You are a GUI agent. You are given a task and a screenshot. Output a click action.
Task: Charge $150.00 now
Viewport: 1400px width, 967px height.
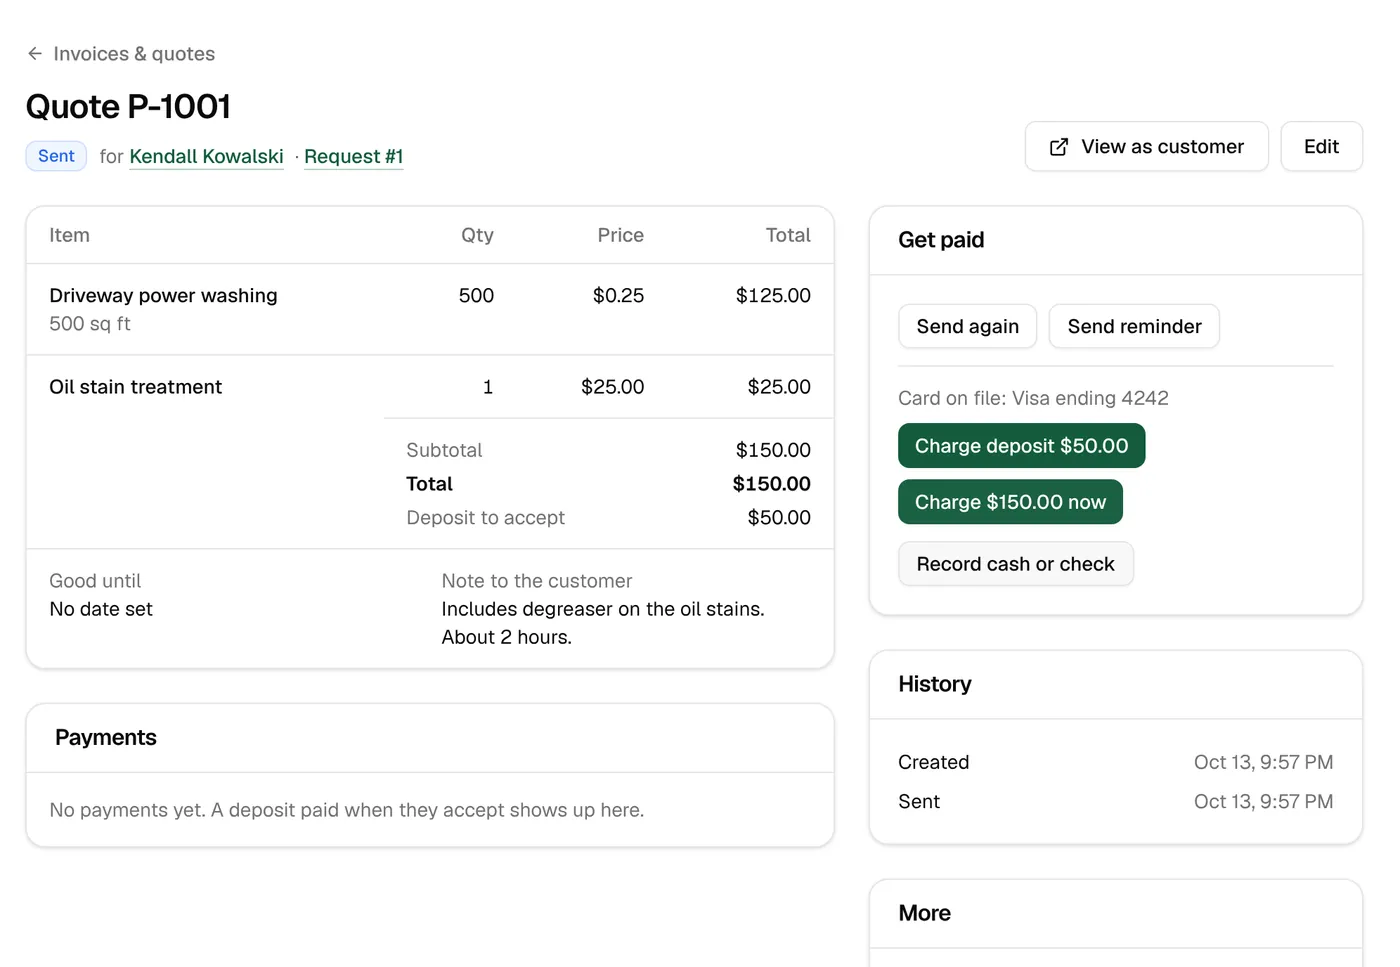[1010, 502]
